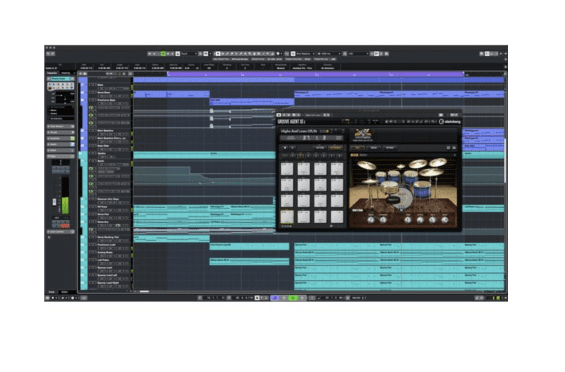This screenshot has height=372, width=565.
Task: Toggle the Groove Agent plugin bypass button
Action: click(279, 115)
